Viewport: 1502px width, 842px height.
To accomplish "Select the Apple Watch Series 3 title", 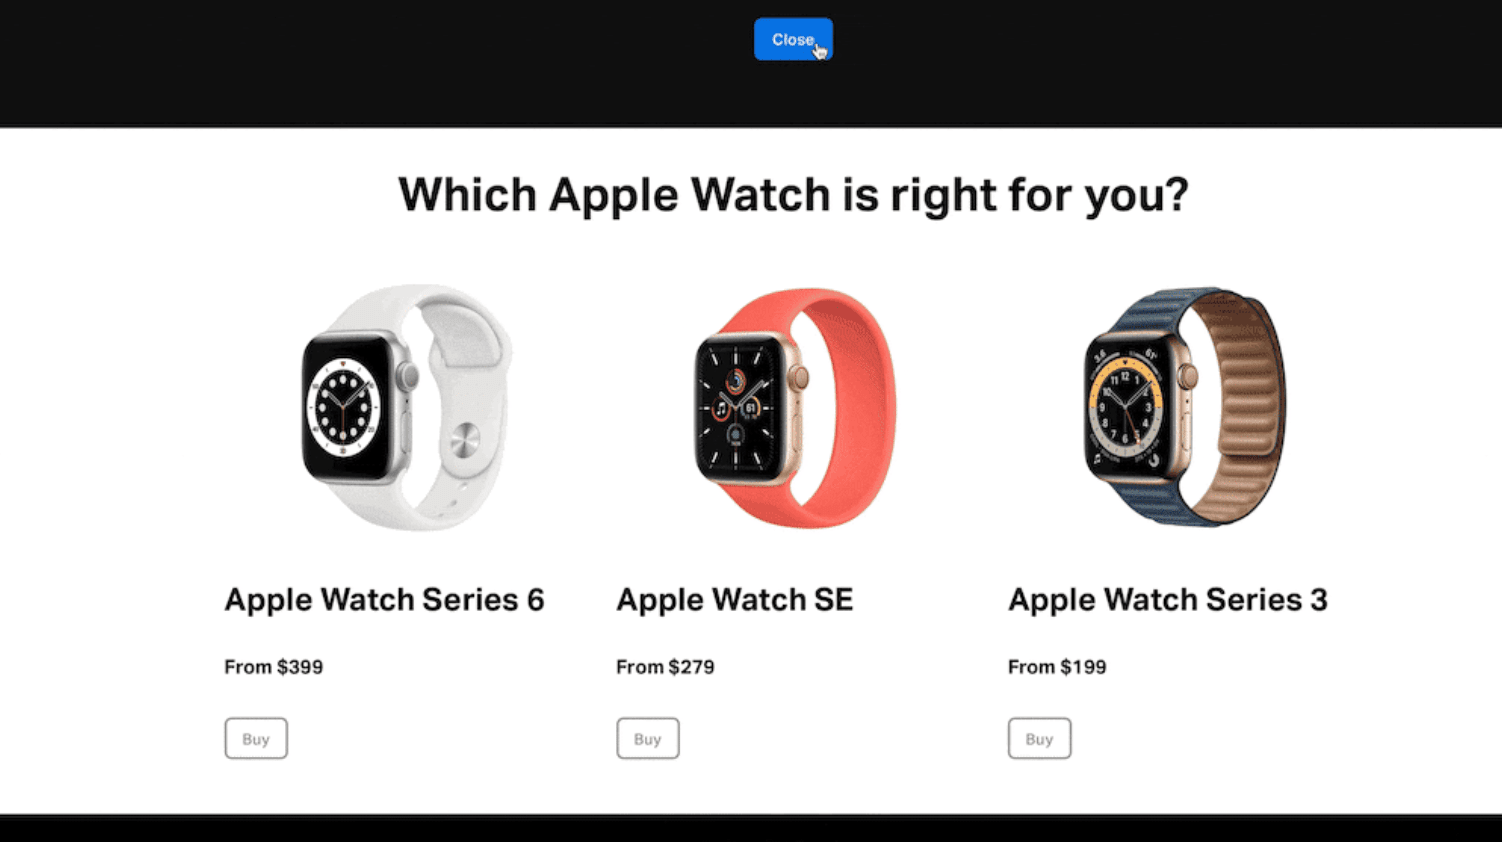I will click(1168, 599).
